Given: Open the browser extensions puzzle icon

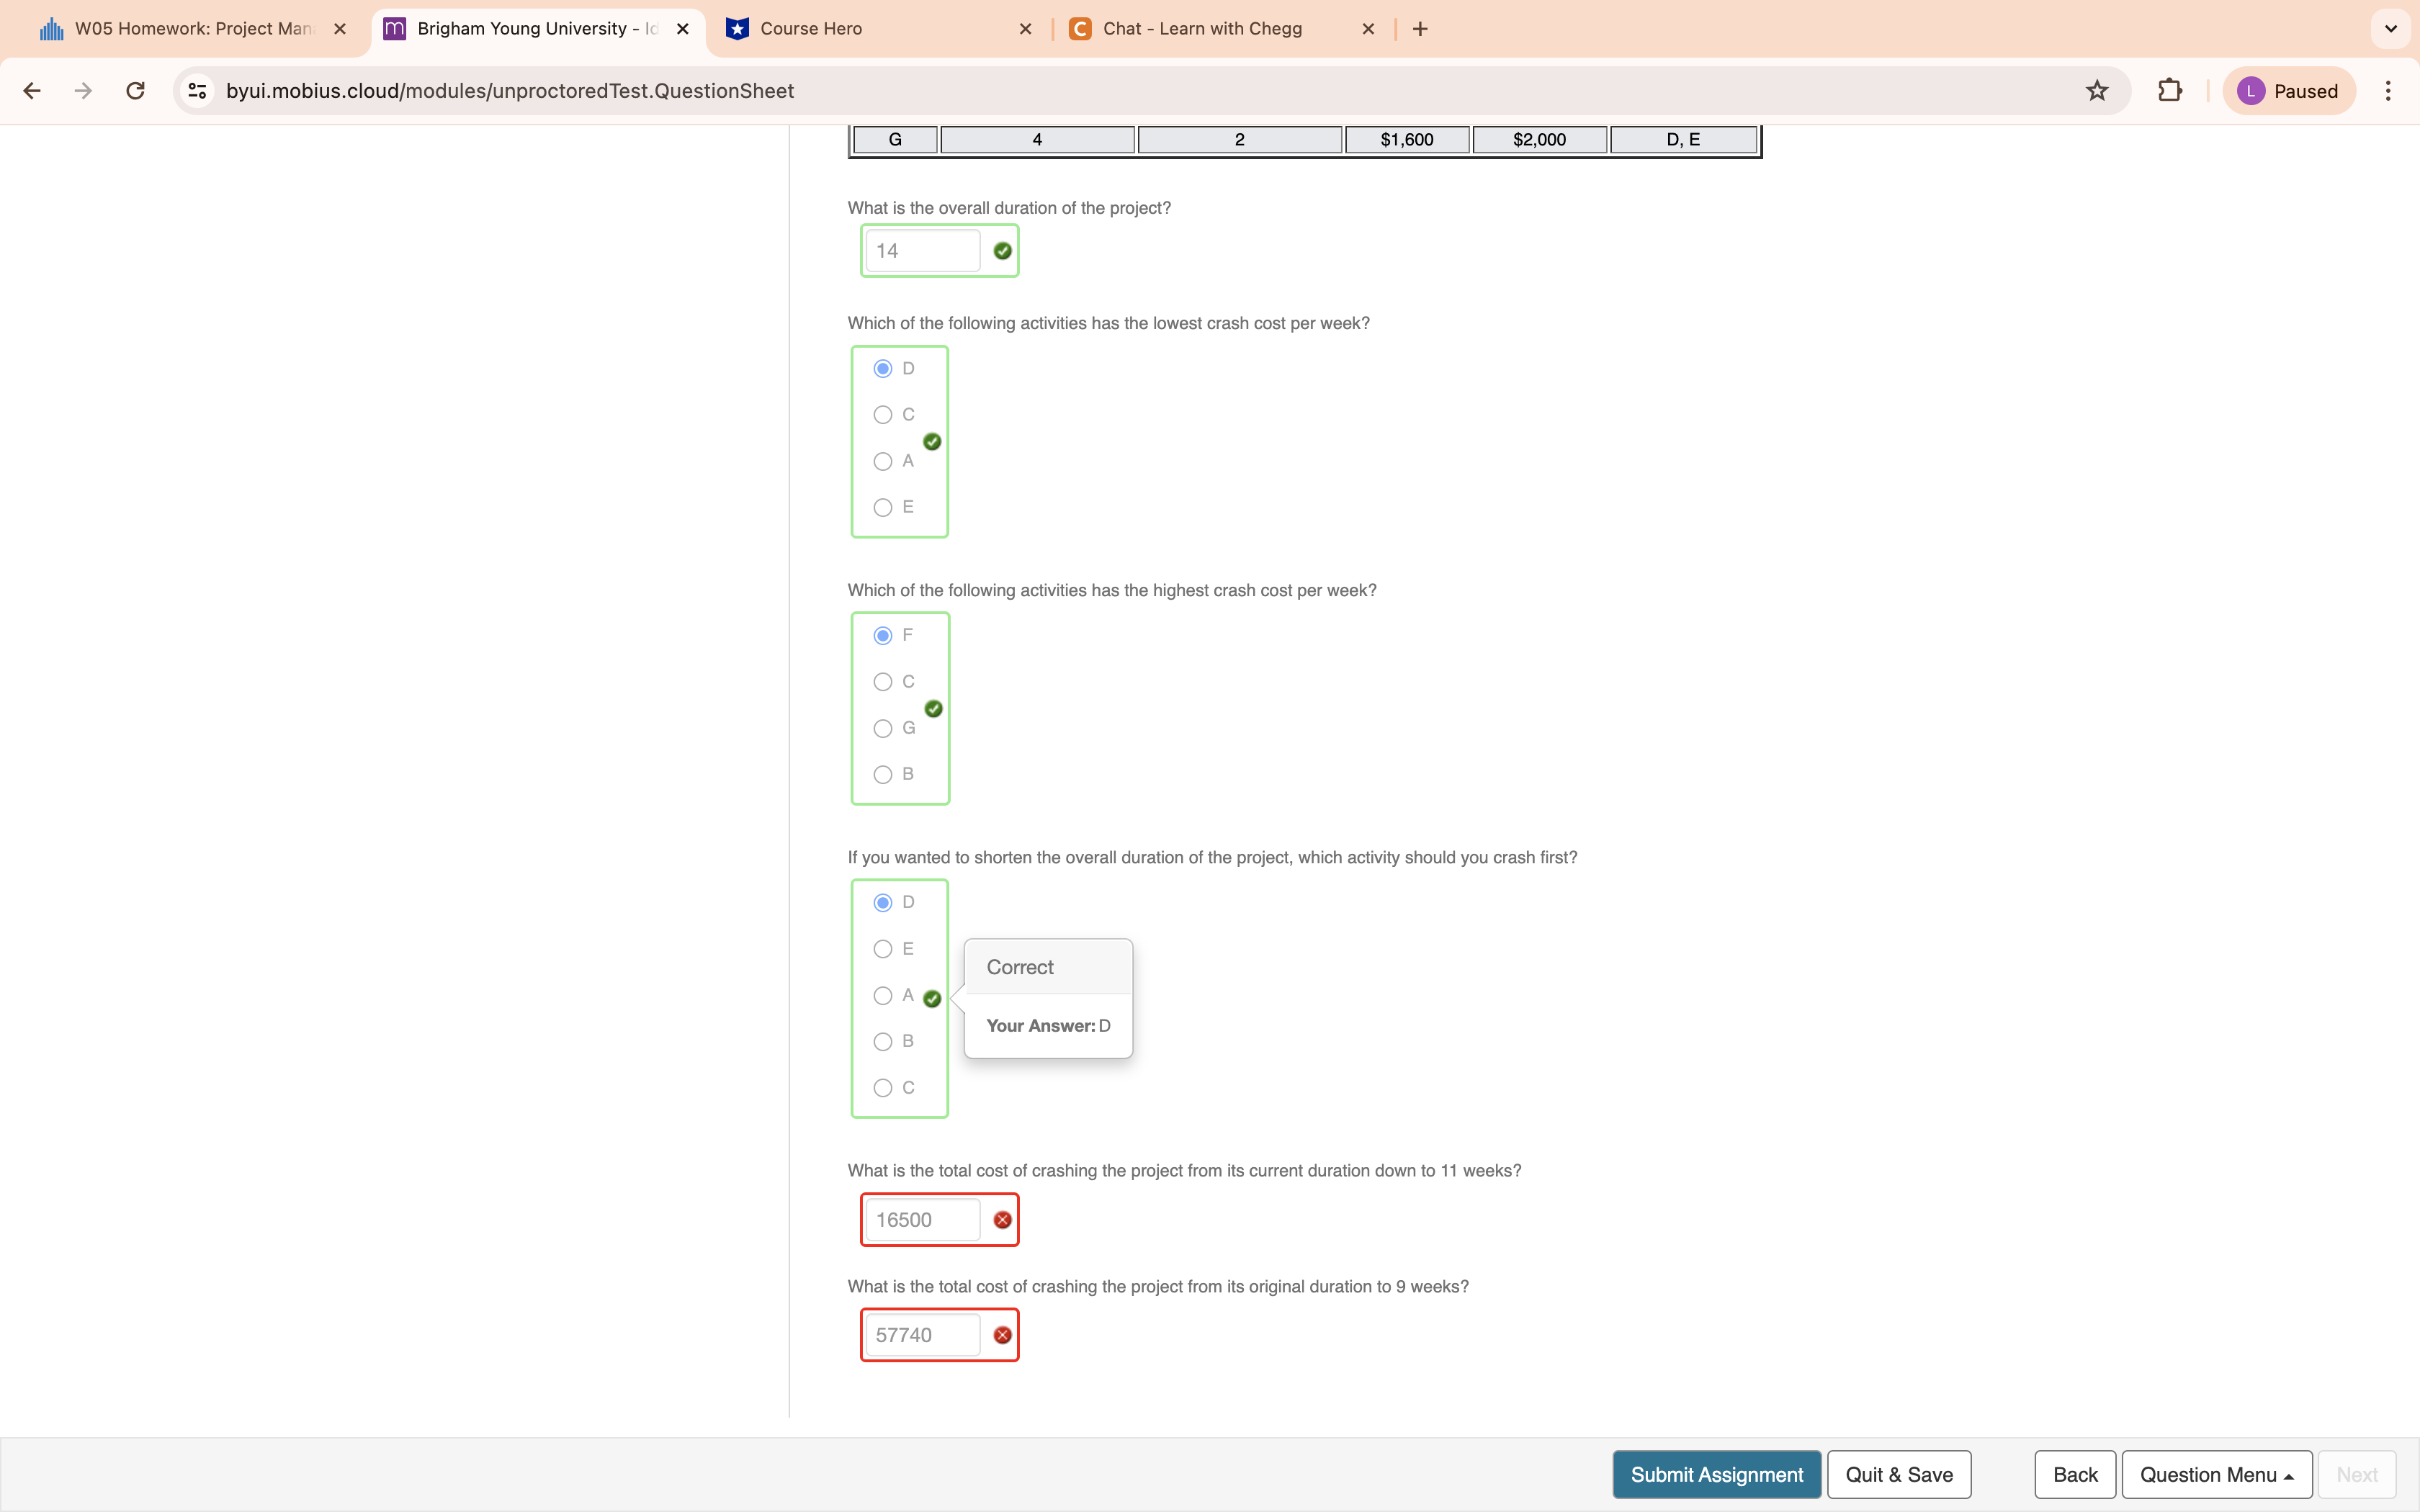Looking at the screenshot, I should 2169,91.
